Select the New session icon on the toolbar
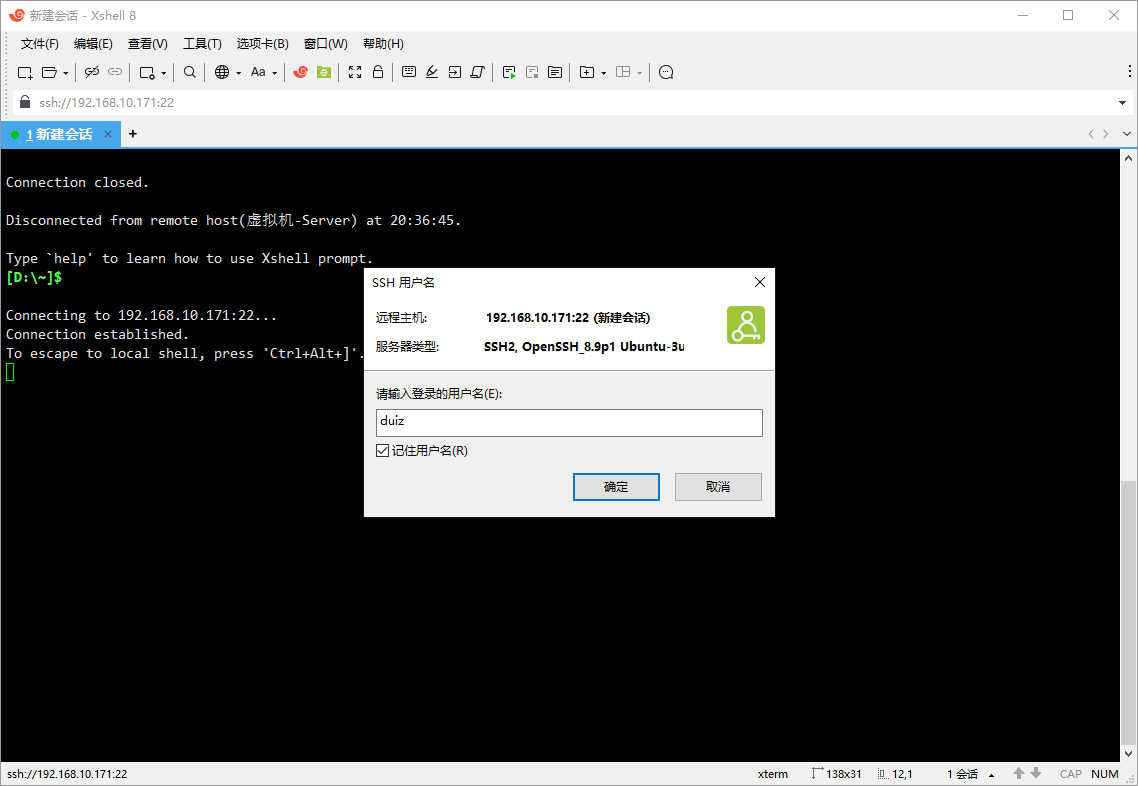This screenshot has width=1138, height=786. pyautogui.click(x=23, y=72)
